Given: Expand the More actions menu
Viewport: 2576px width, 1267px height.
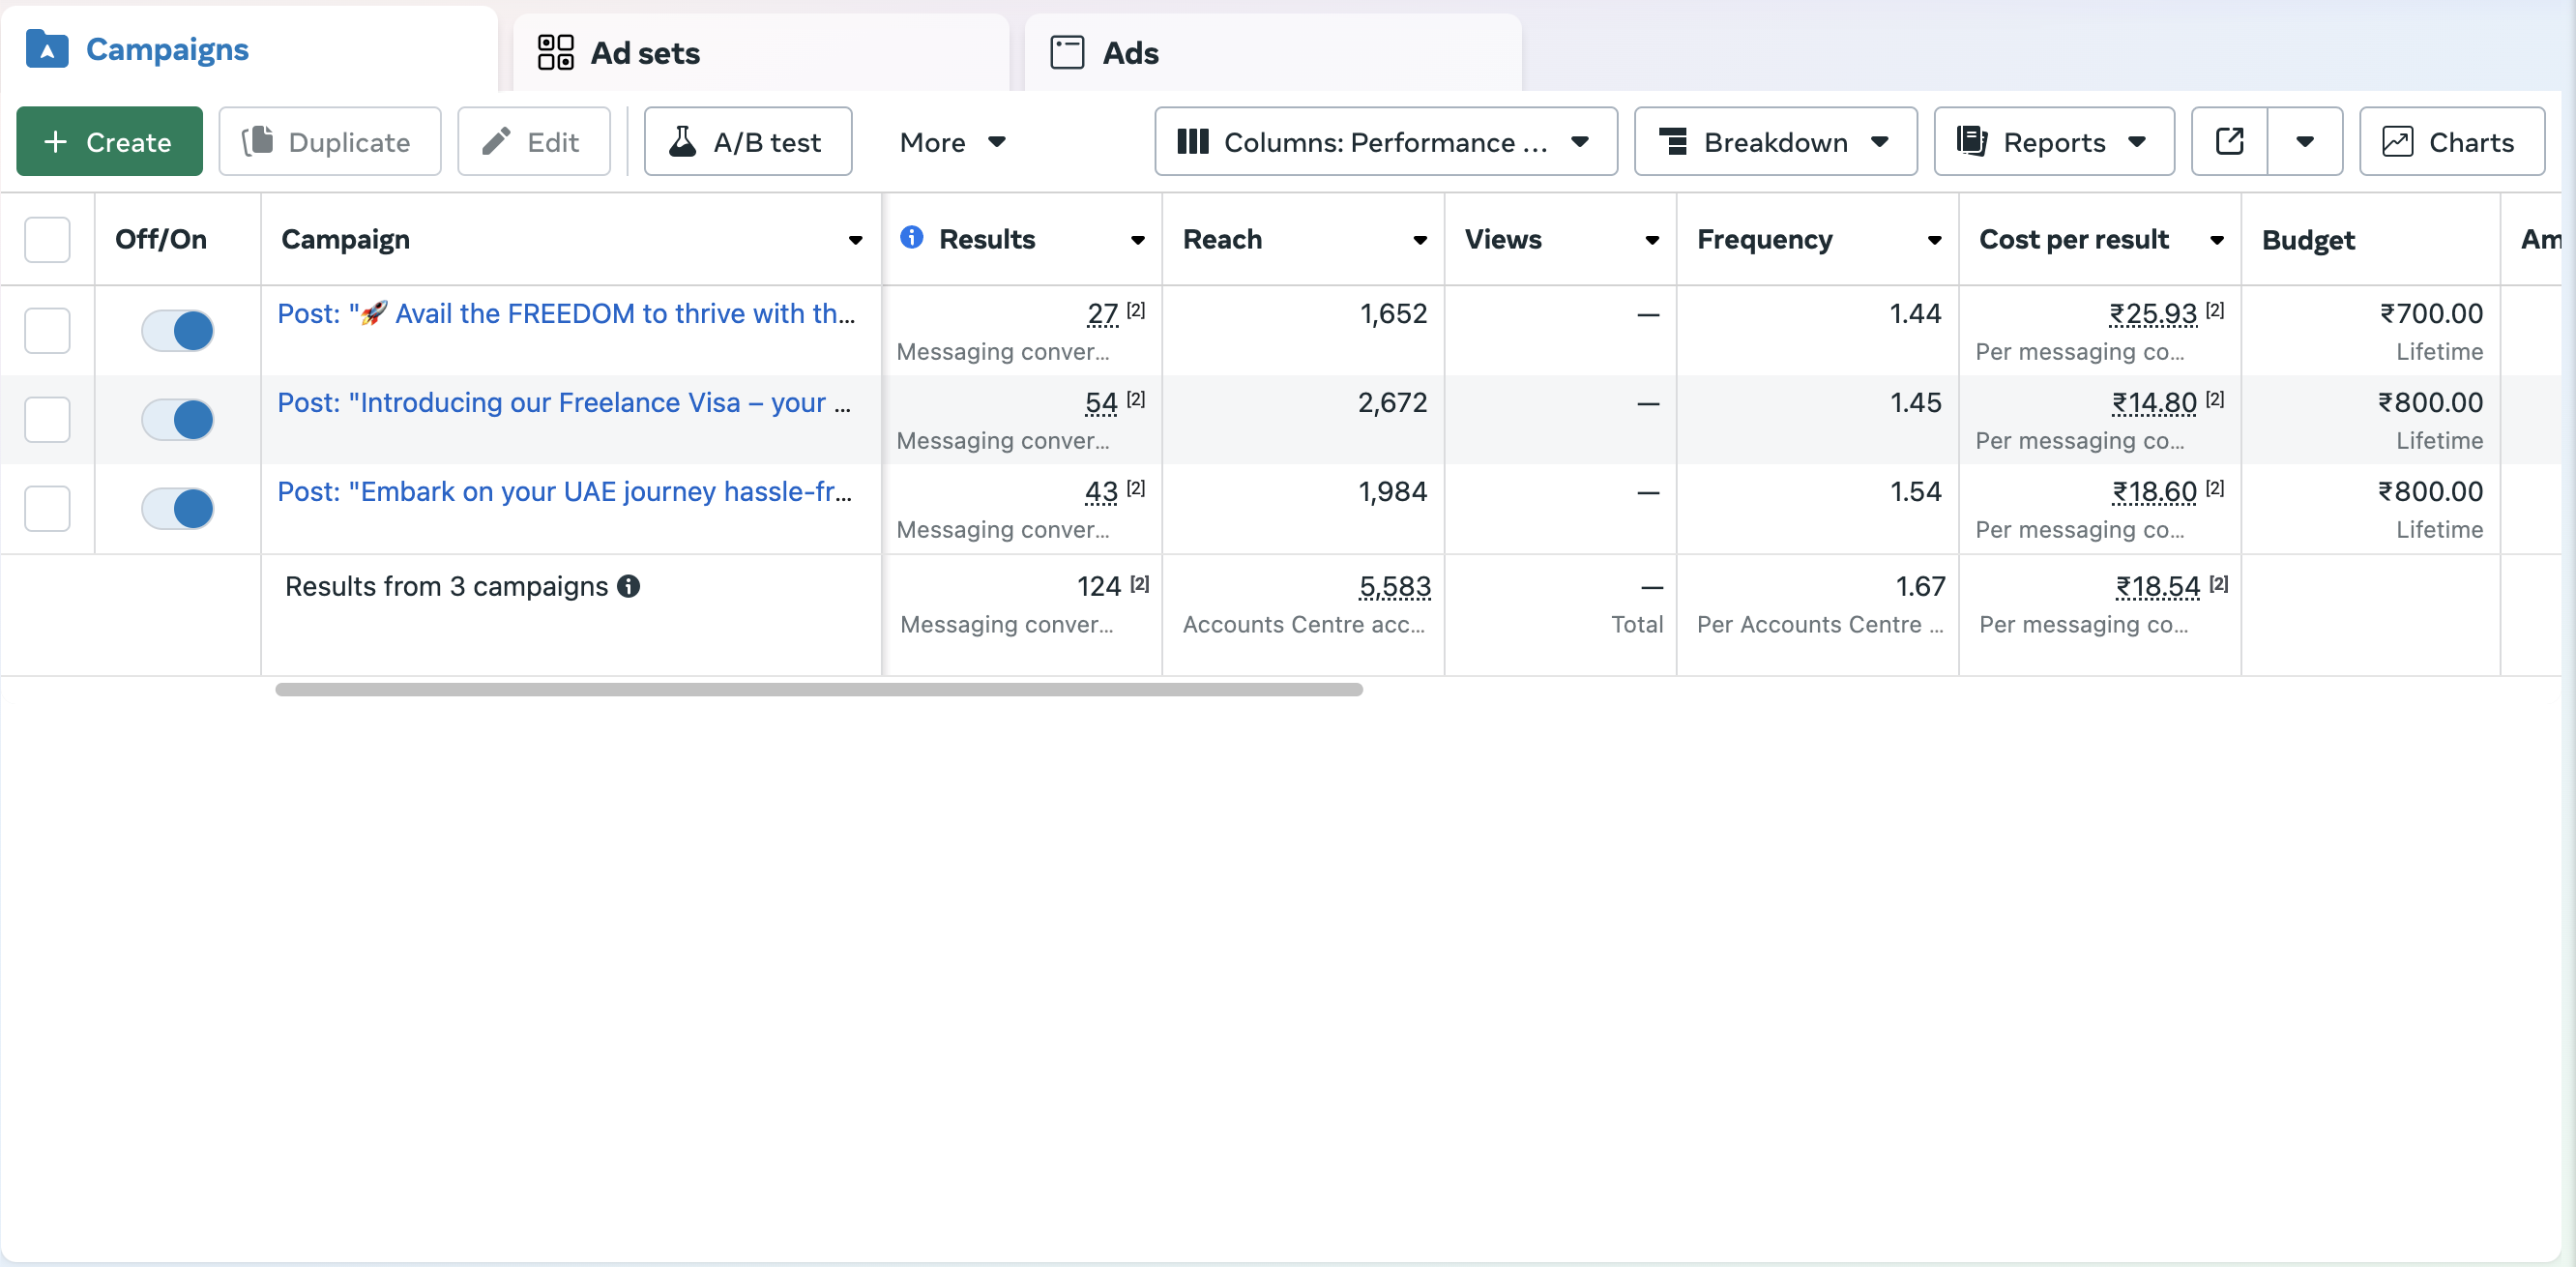Looking at the screenshot, I should click(951, 141).
